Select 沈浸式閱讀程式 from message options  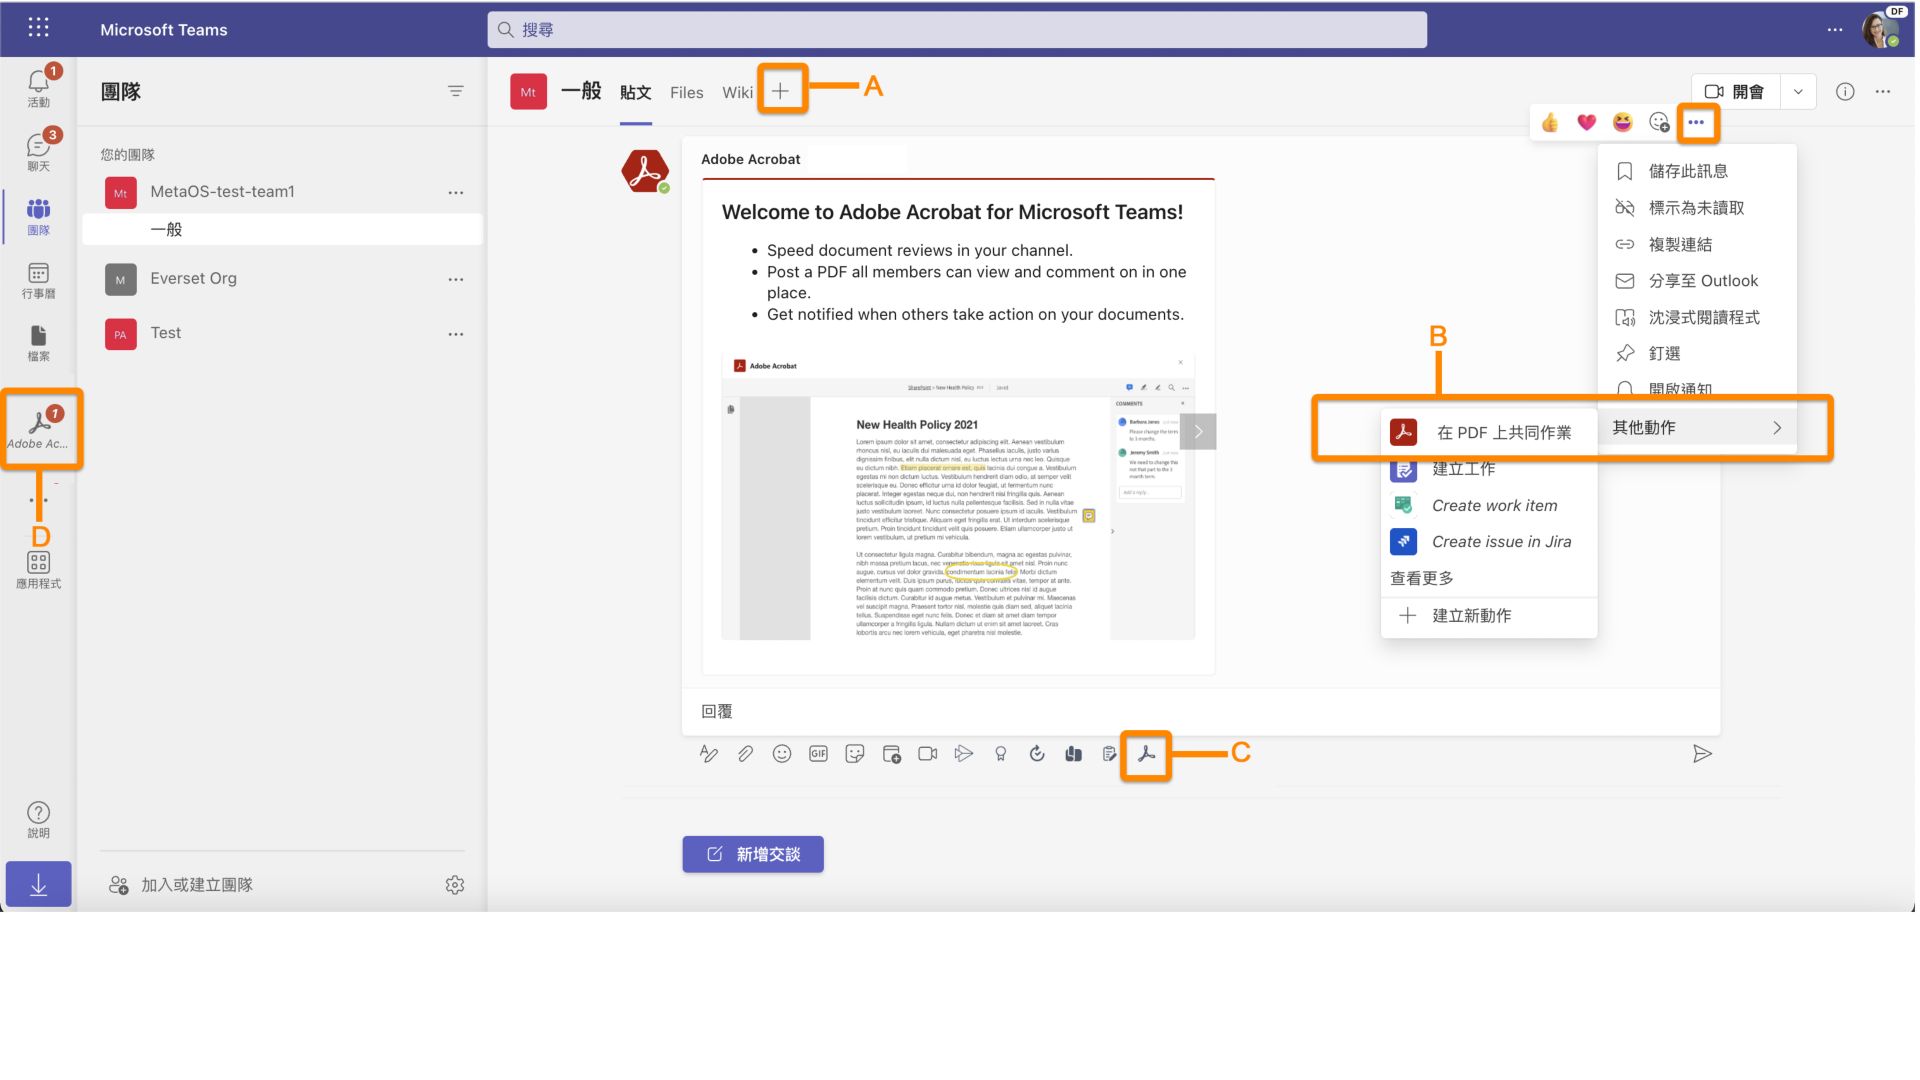[1702, 316]
